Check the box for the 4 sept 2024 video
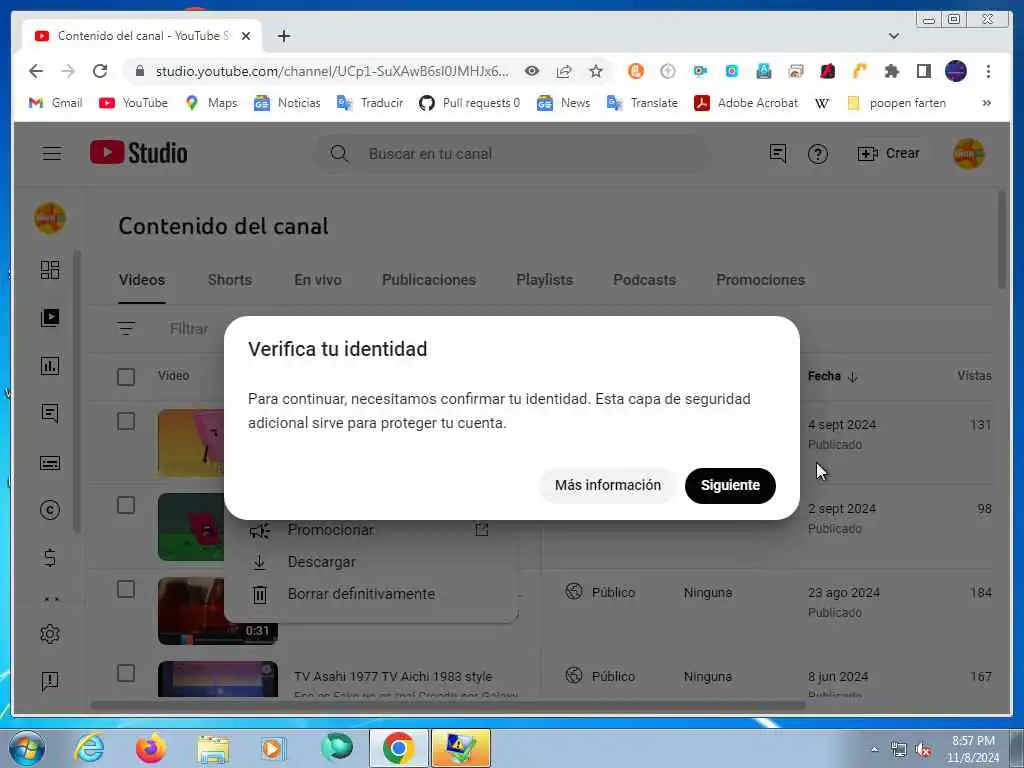Viewport: 1024px width, 768px height. coord(126,421)
